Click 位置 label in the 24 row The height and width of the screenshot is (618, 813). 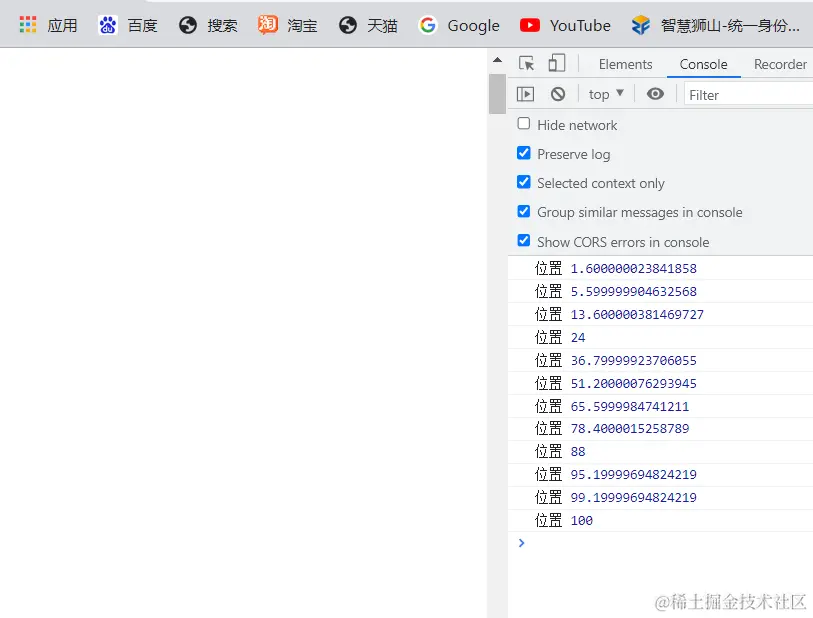pos(548,338)
